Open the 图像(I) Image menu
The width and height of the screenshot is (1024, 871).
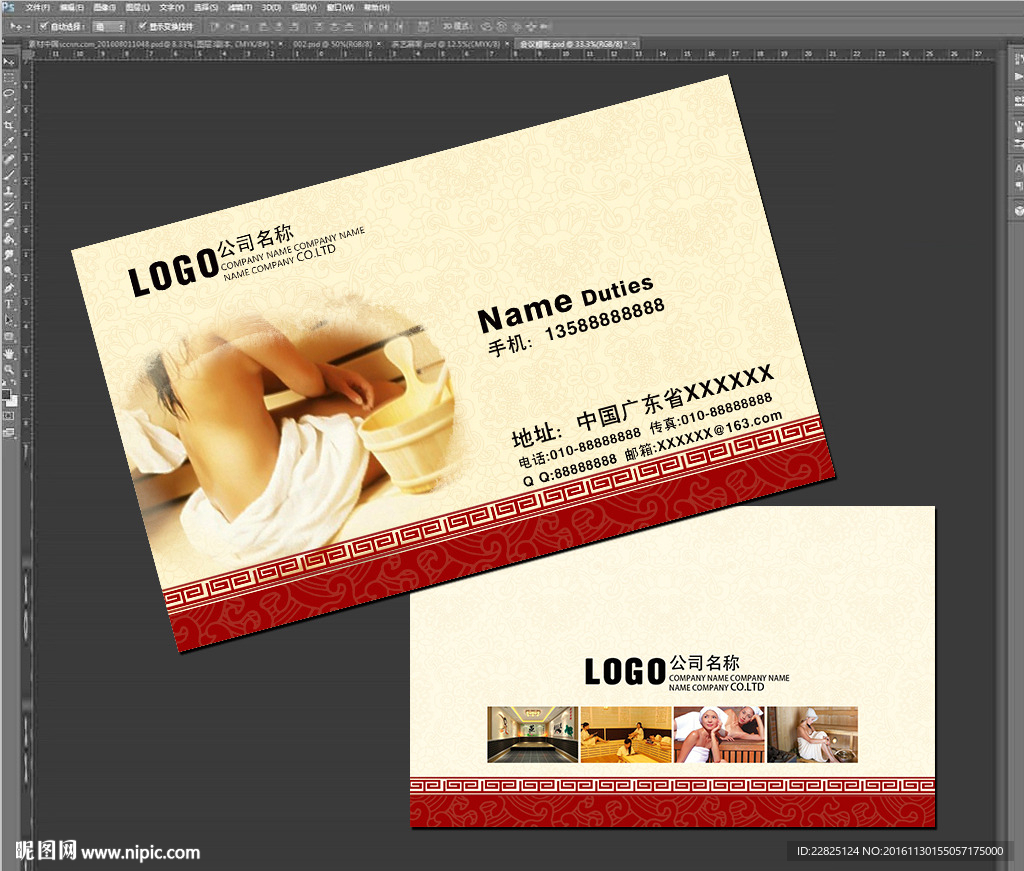[104, 8]
